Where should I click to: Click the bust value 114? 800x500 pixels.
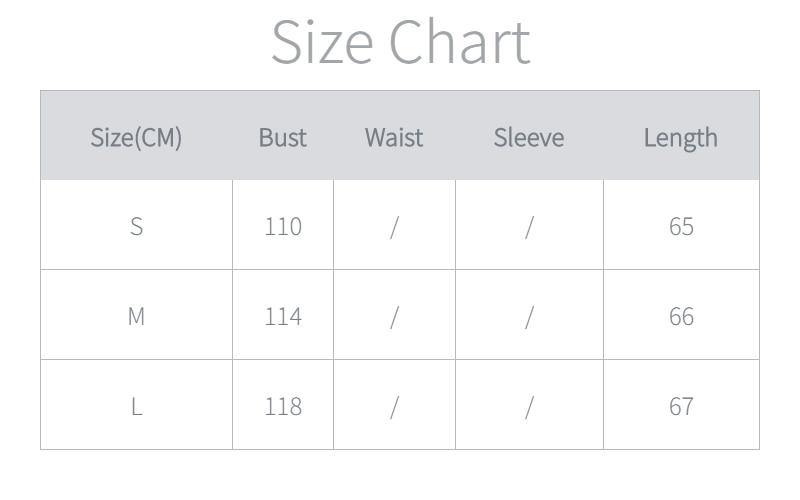pos(282,316)
